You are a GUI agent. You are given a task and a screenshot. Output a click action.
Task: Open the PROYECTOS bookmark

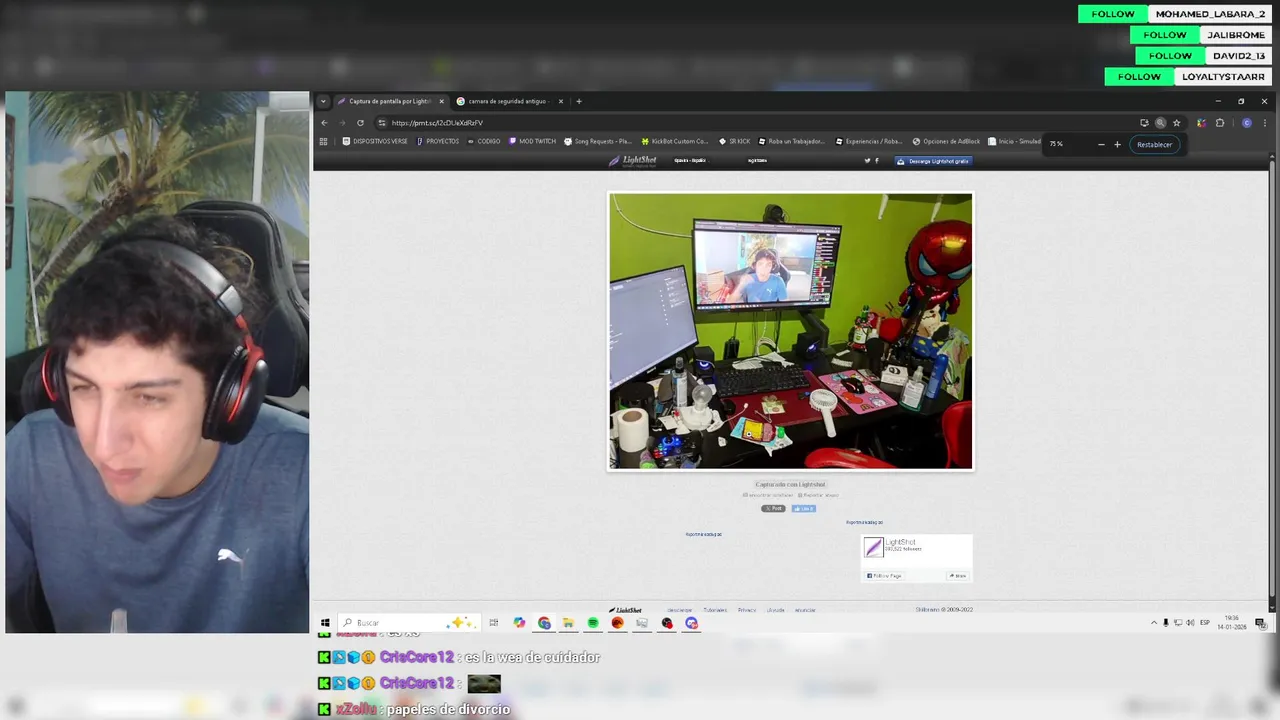438,141
